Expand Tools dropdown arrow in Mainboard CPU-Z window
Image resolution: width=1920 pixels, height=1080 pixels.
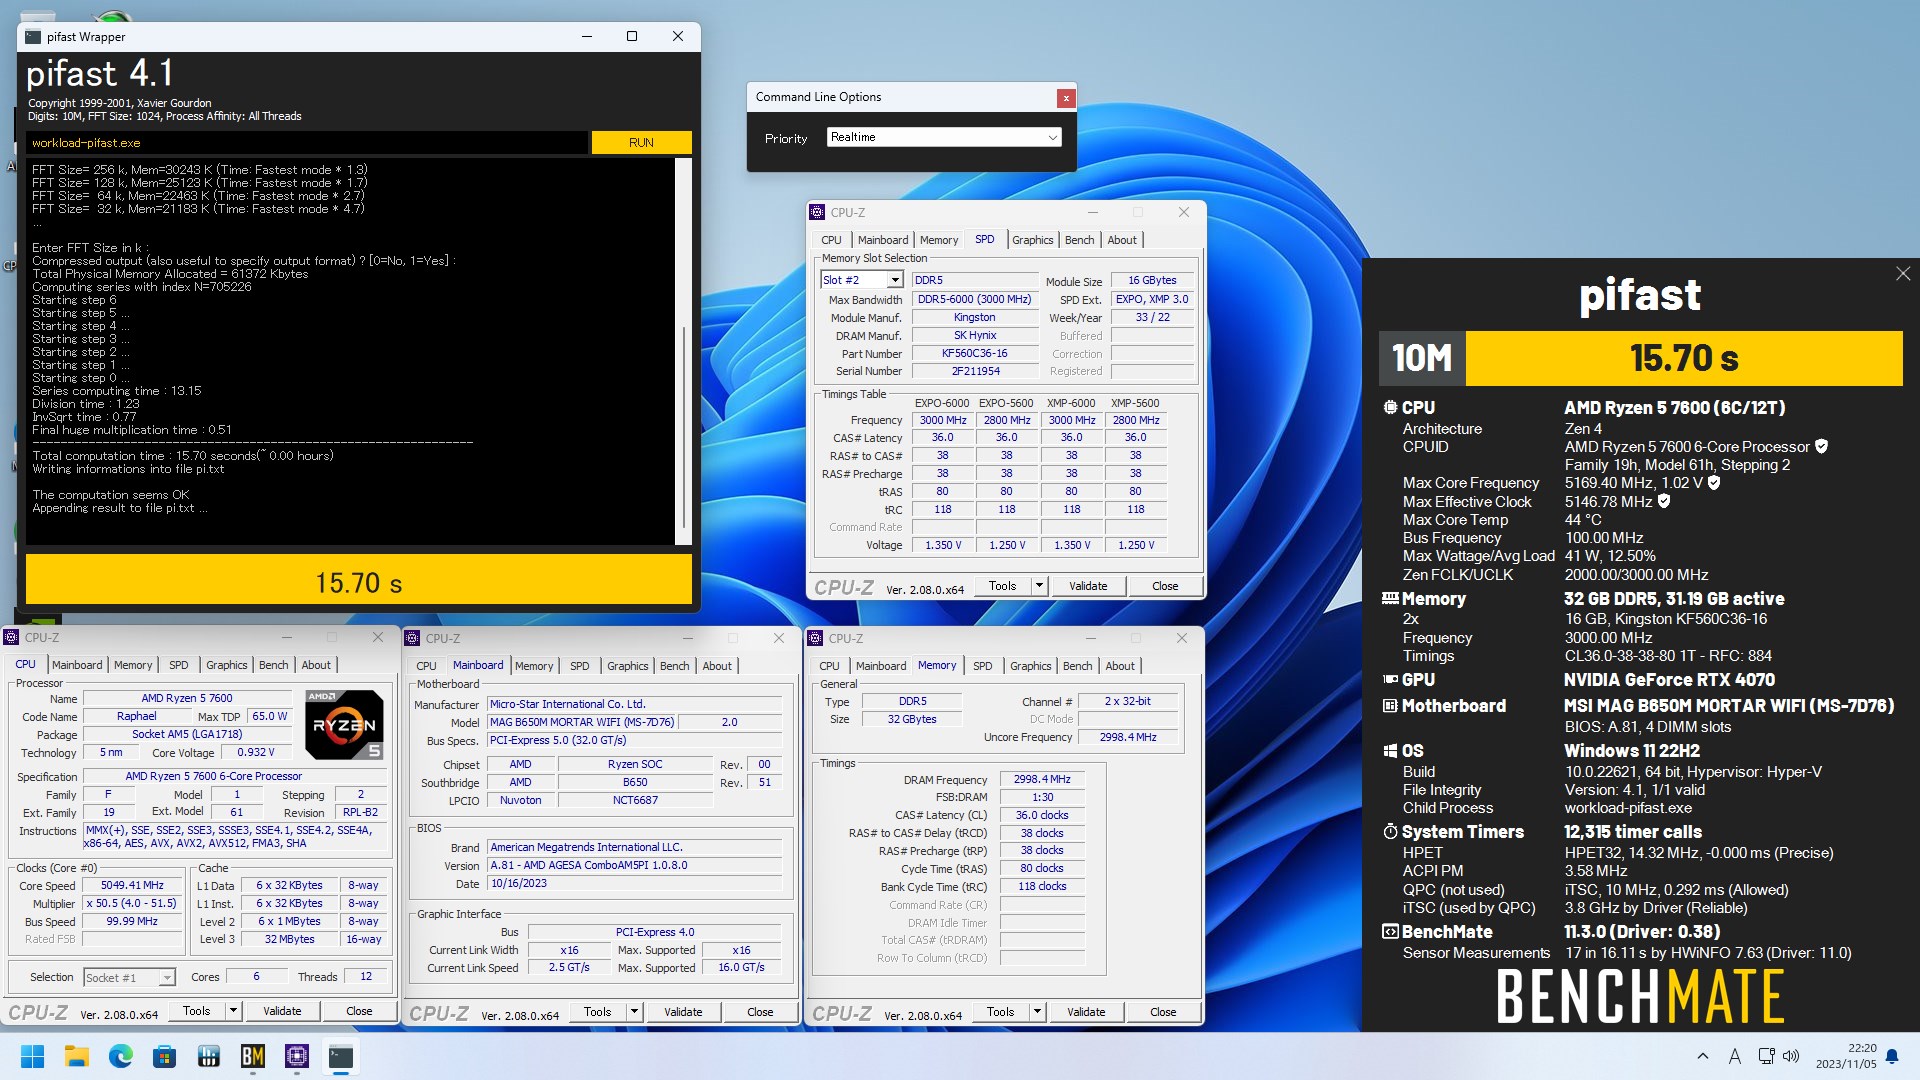(634, 1012)
